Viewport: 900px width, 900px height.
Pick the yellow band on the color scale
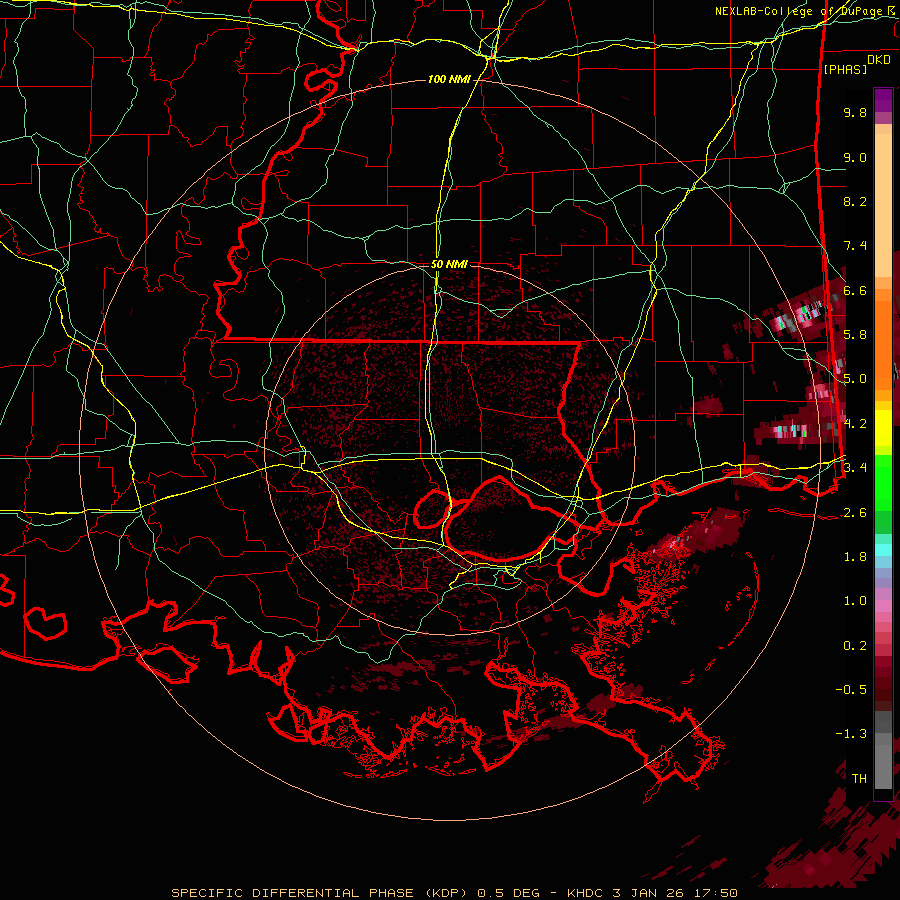tap(883, 428)
